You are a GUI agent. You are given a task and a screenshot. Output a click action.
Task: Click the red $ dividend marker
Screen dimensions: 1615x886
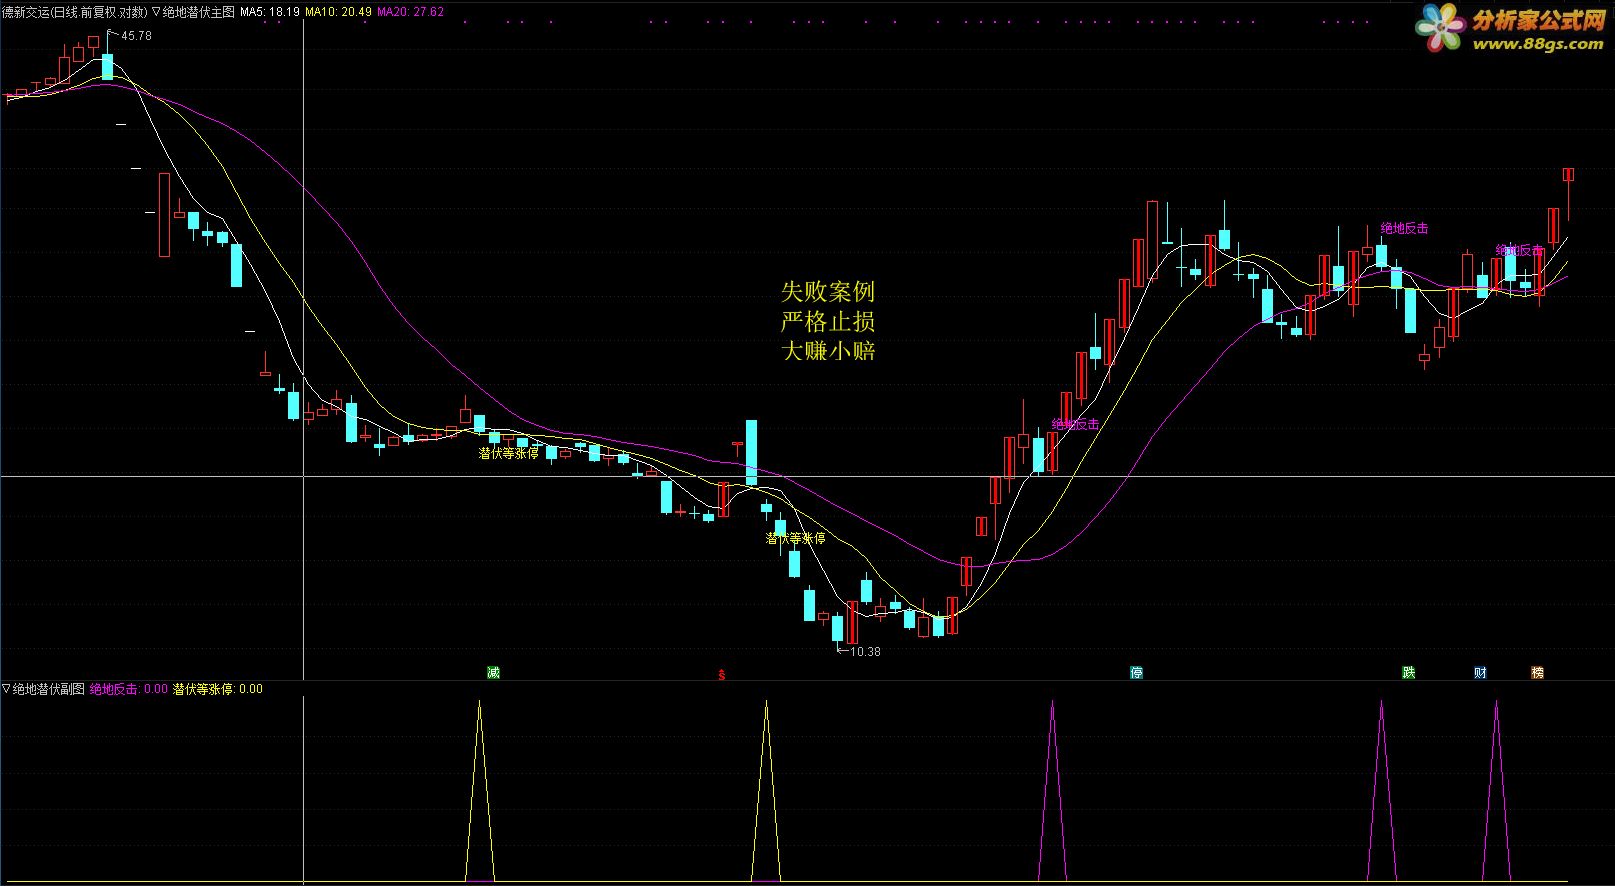pyautogui.click(x=721, y=674)
